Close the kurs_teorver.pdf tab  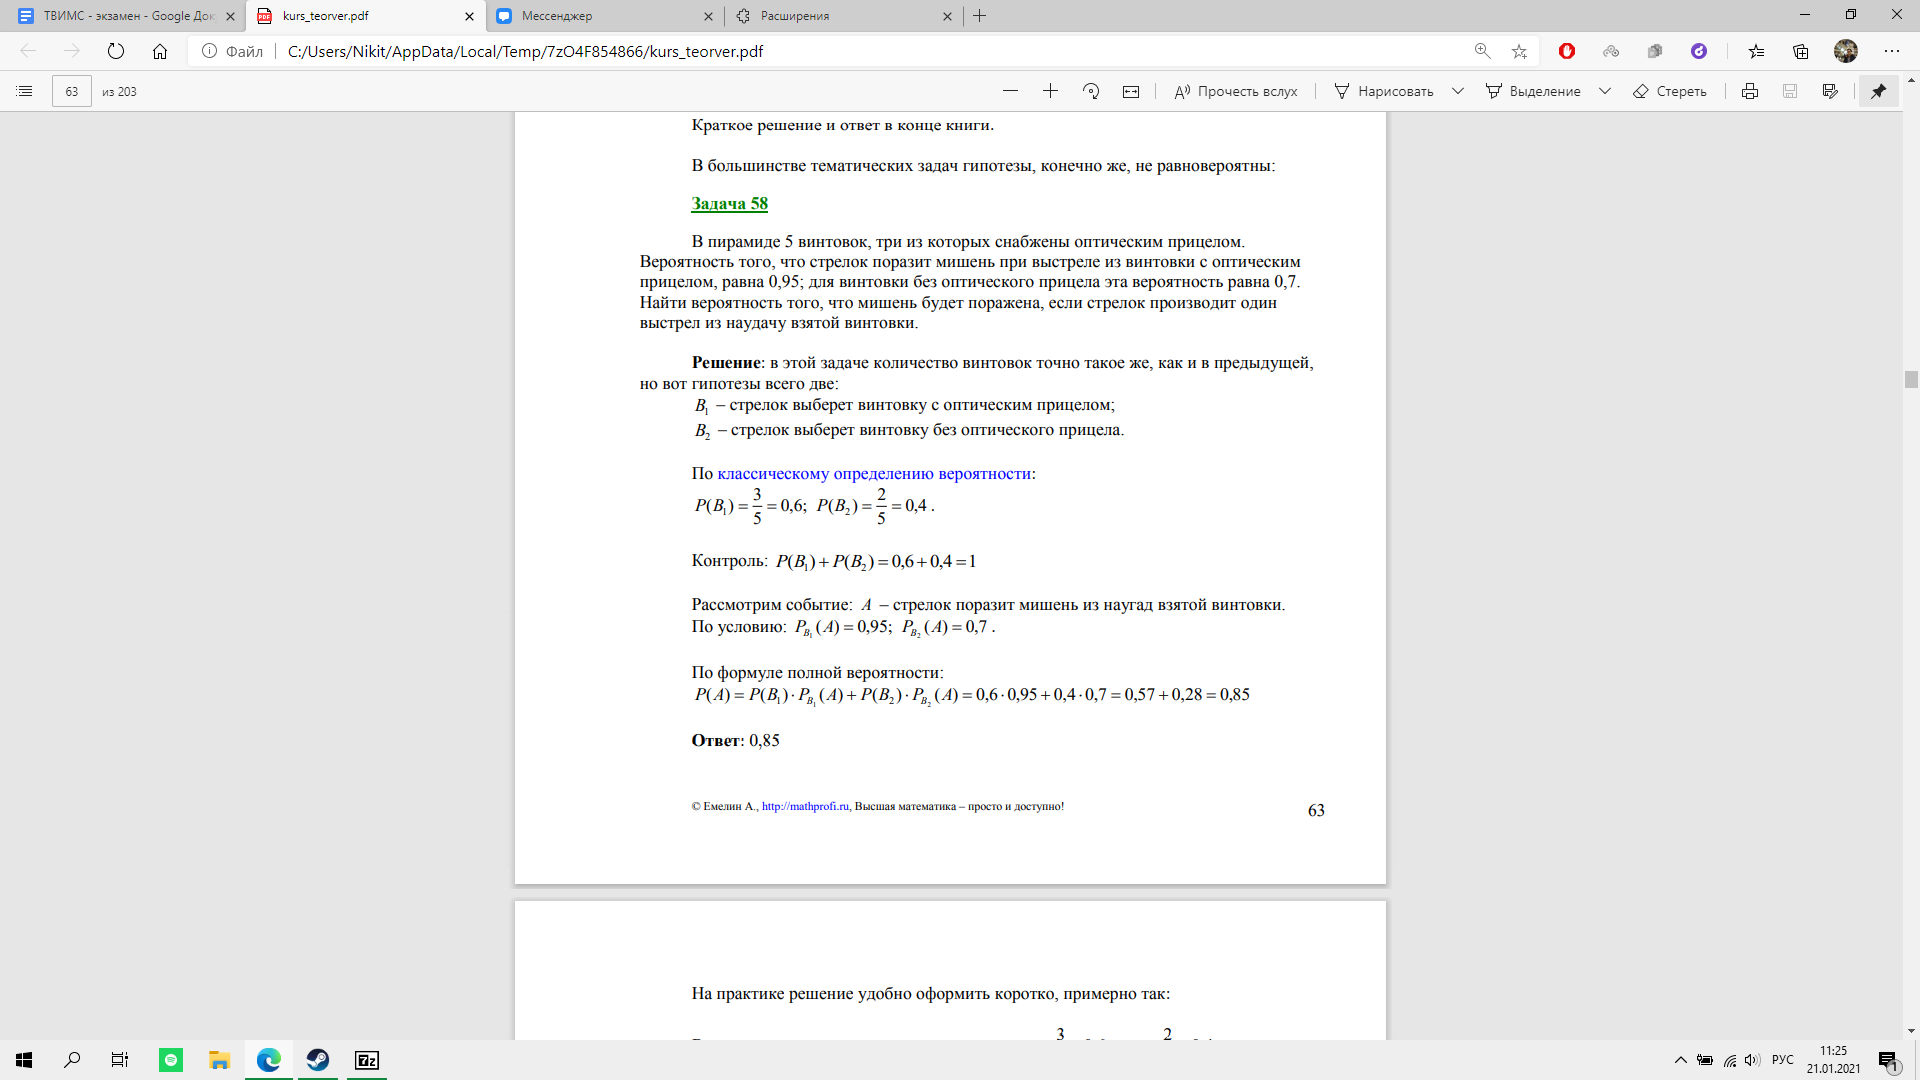click(x=470, y=16)
